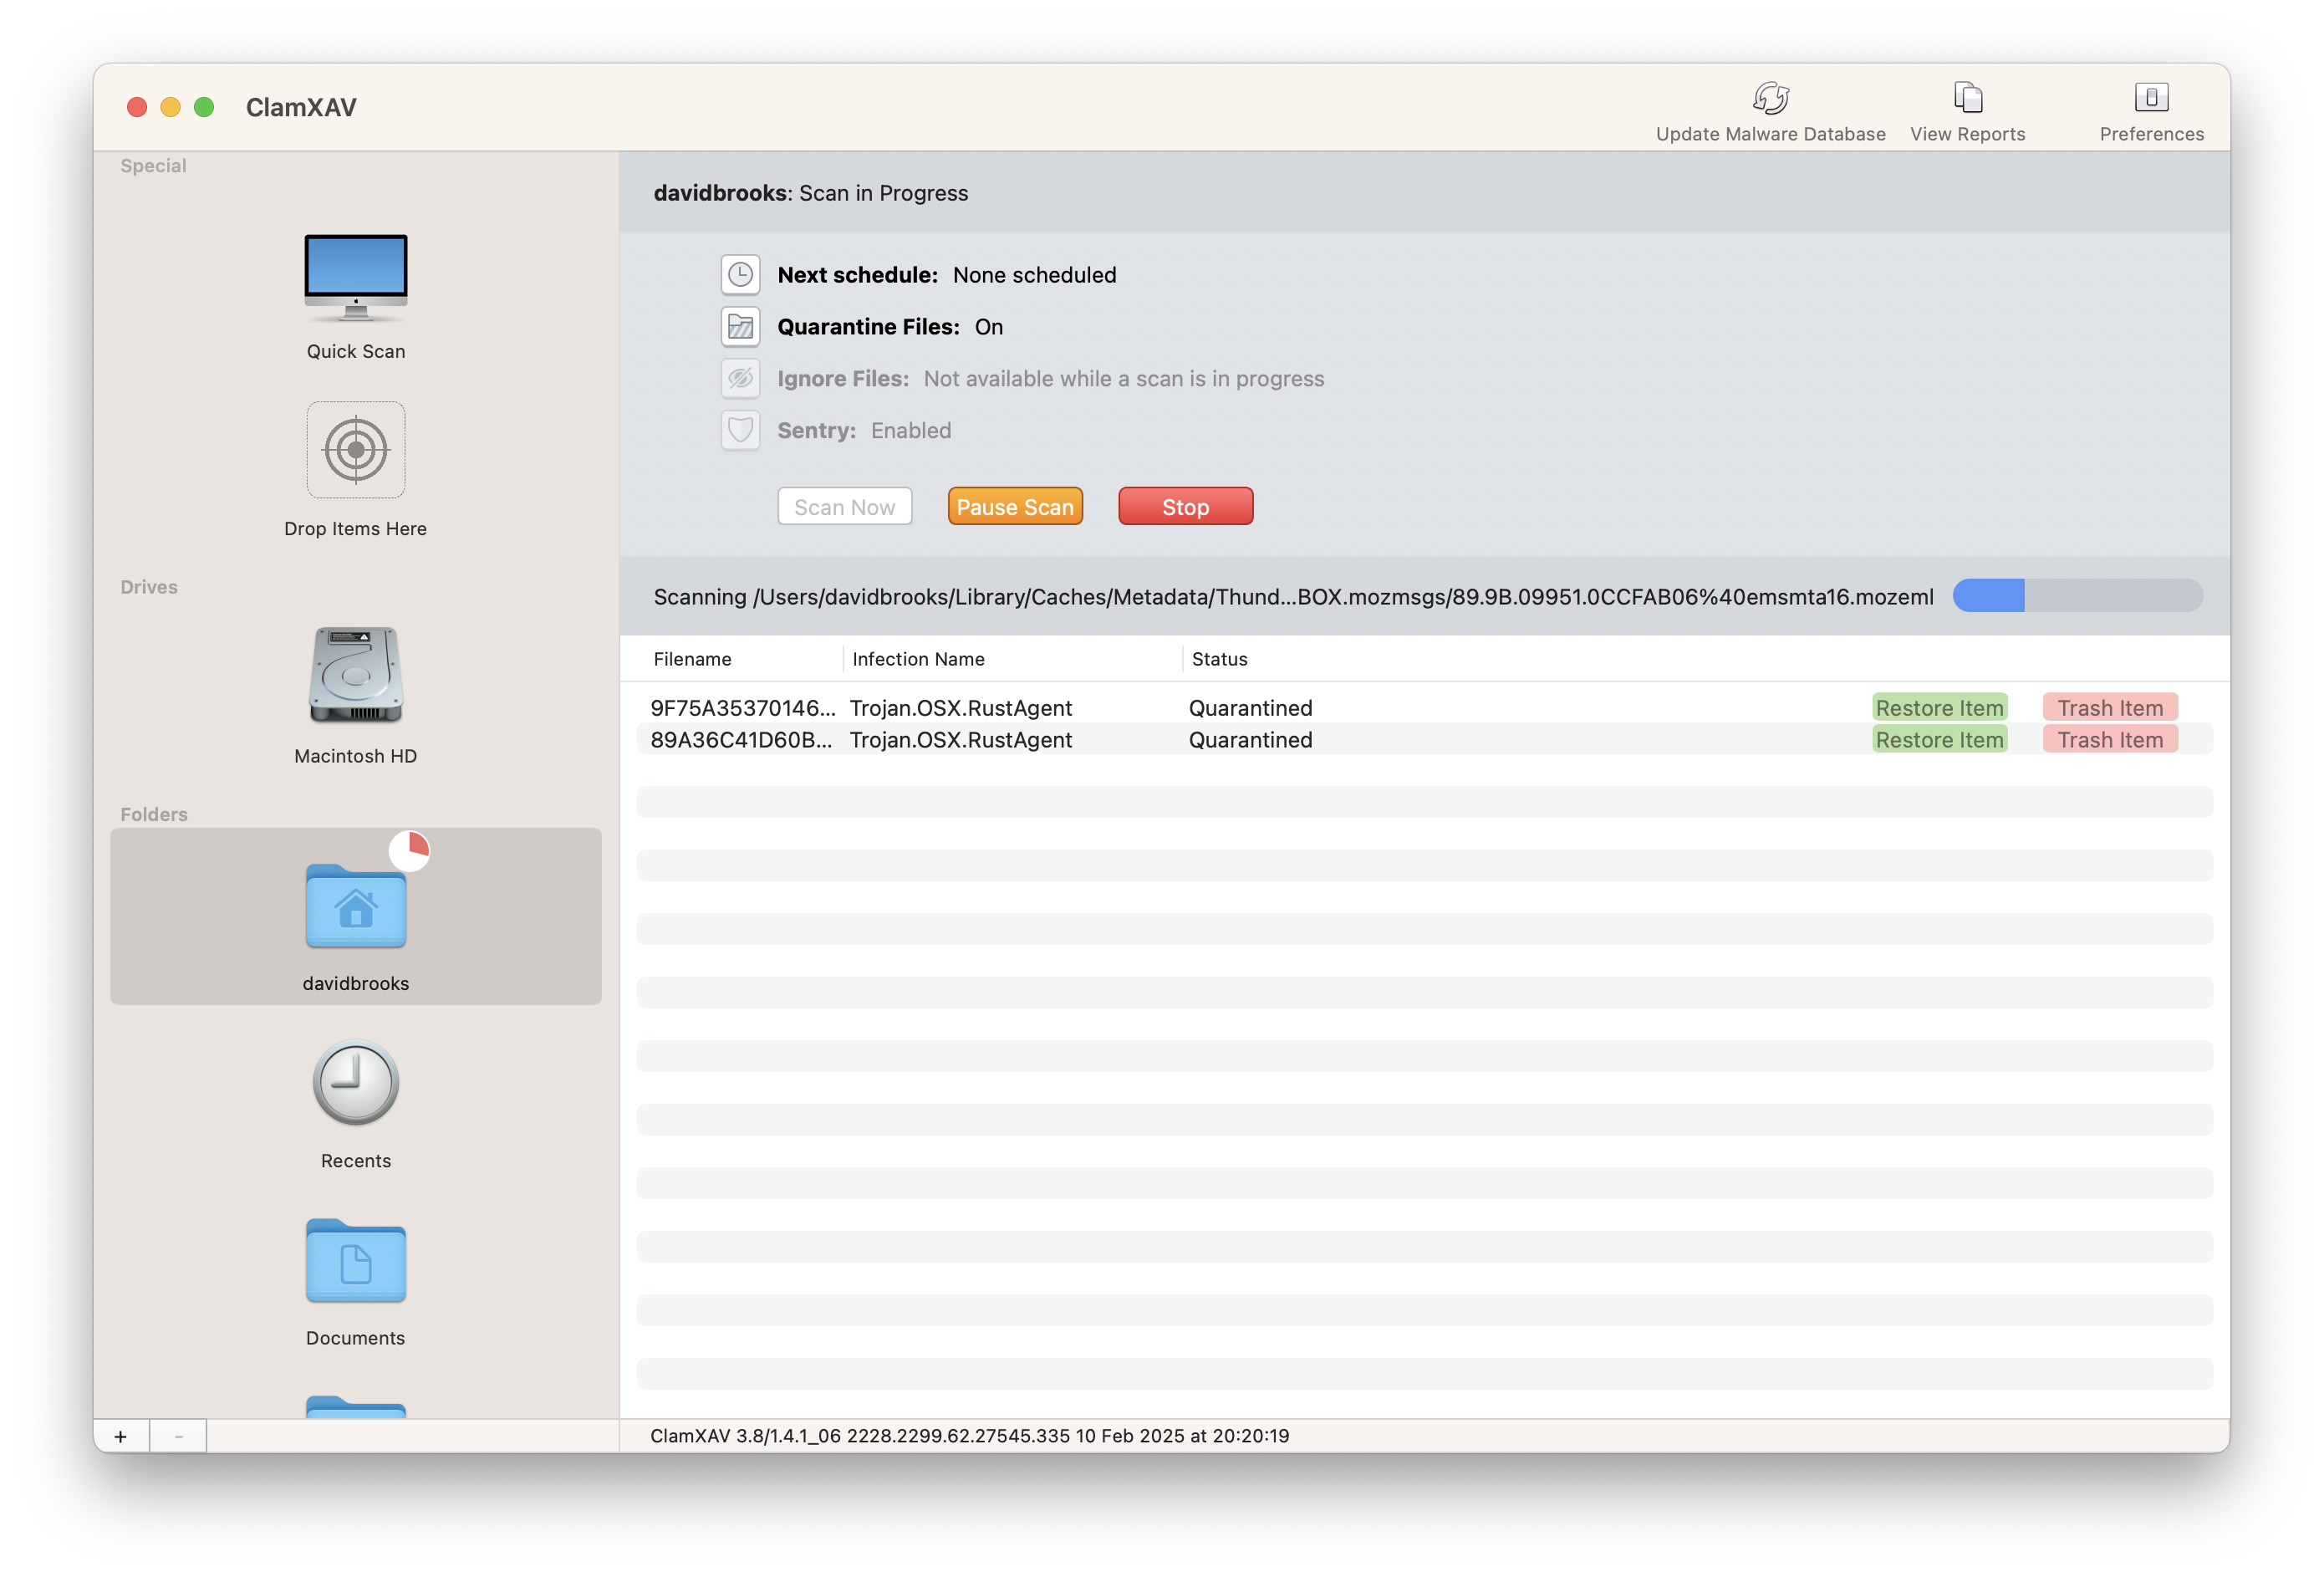
Task: Click the scan progress pie badge on davidbrooks
Action: point(409,851)
